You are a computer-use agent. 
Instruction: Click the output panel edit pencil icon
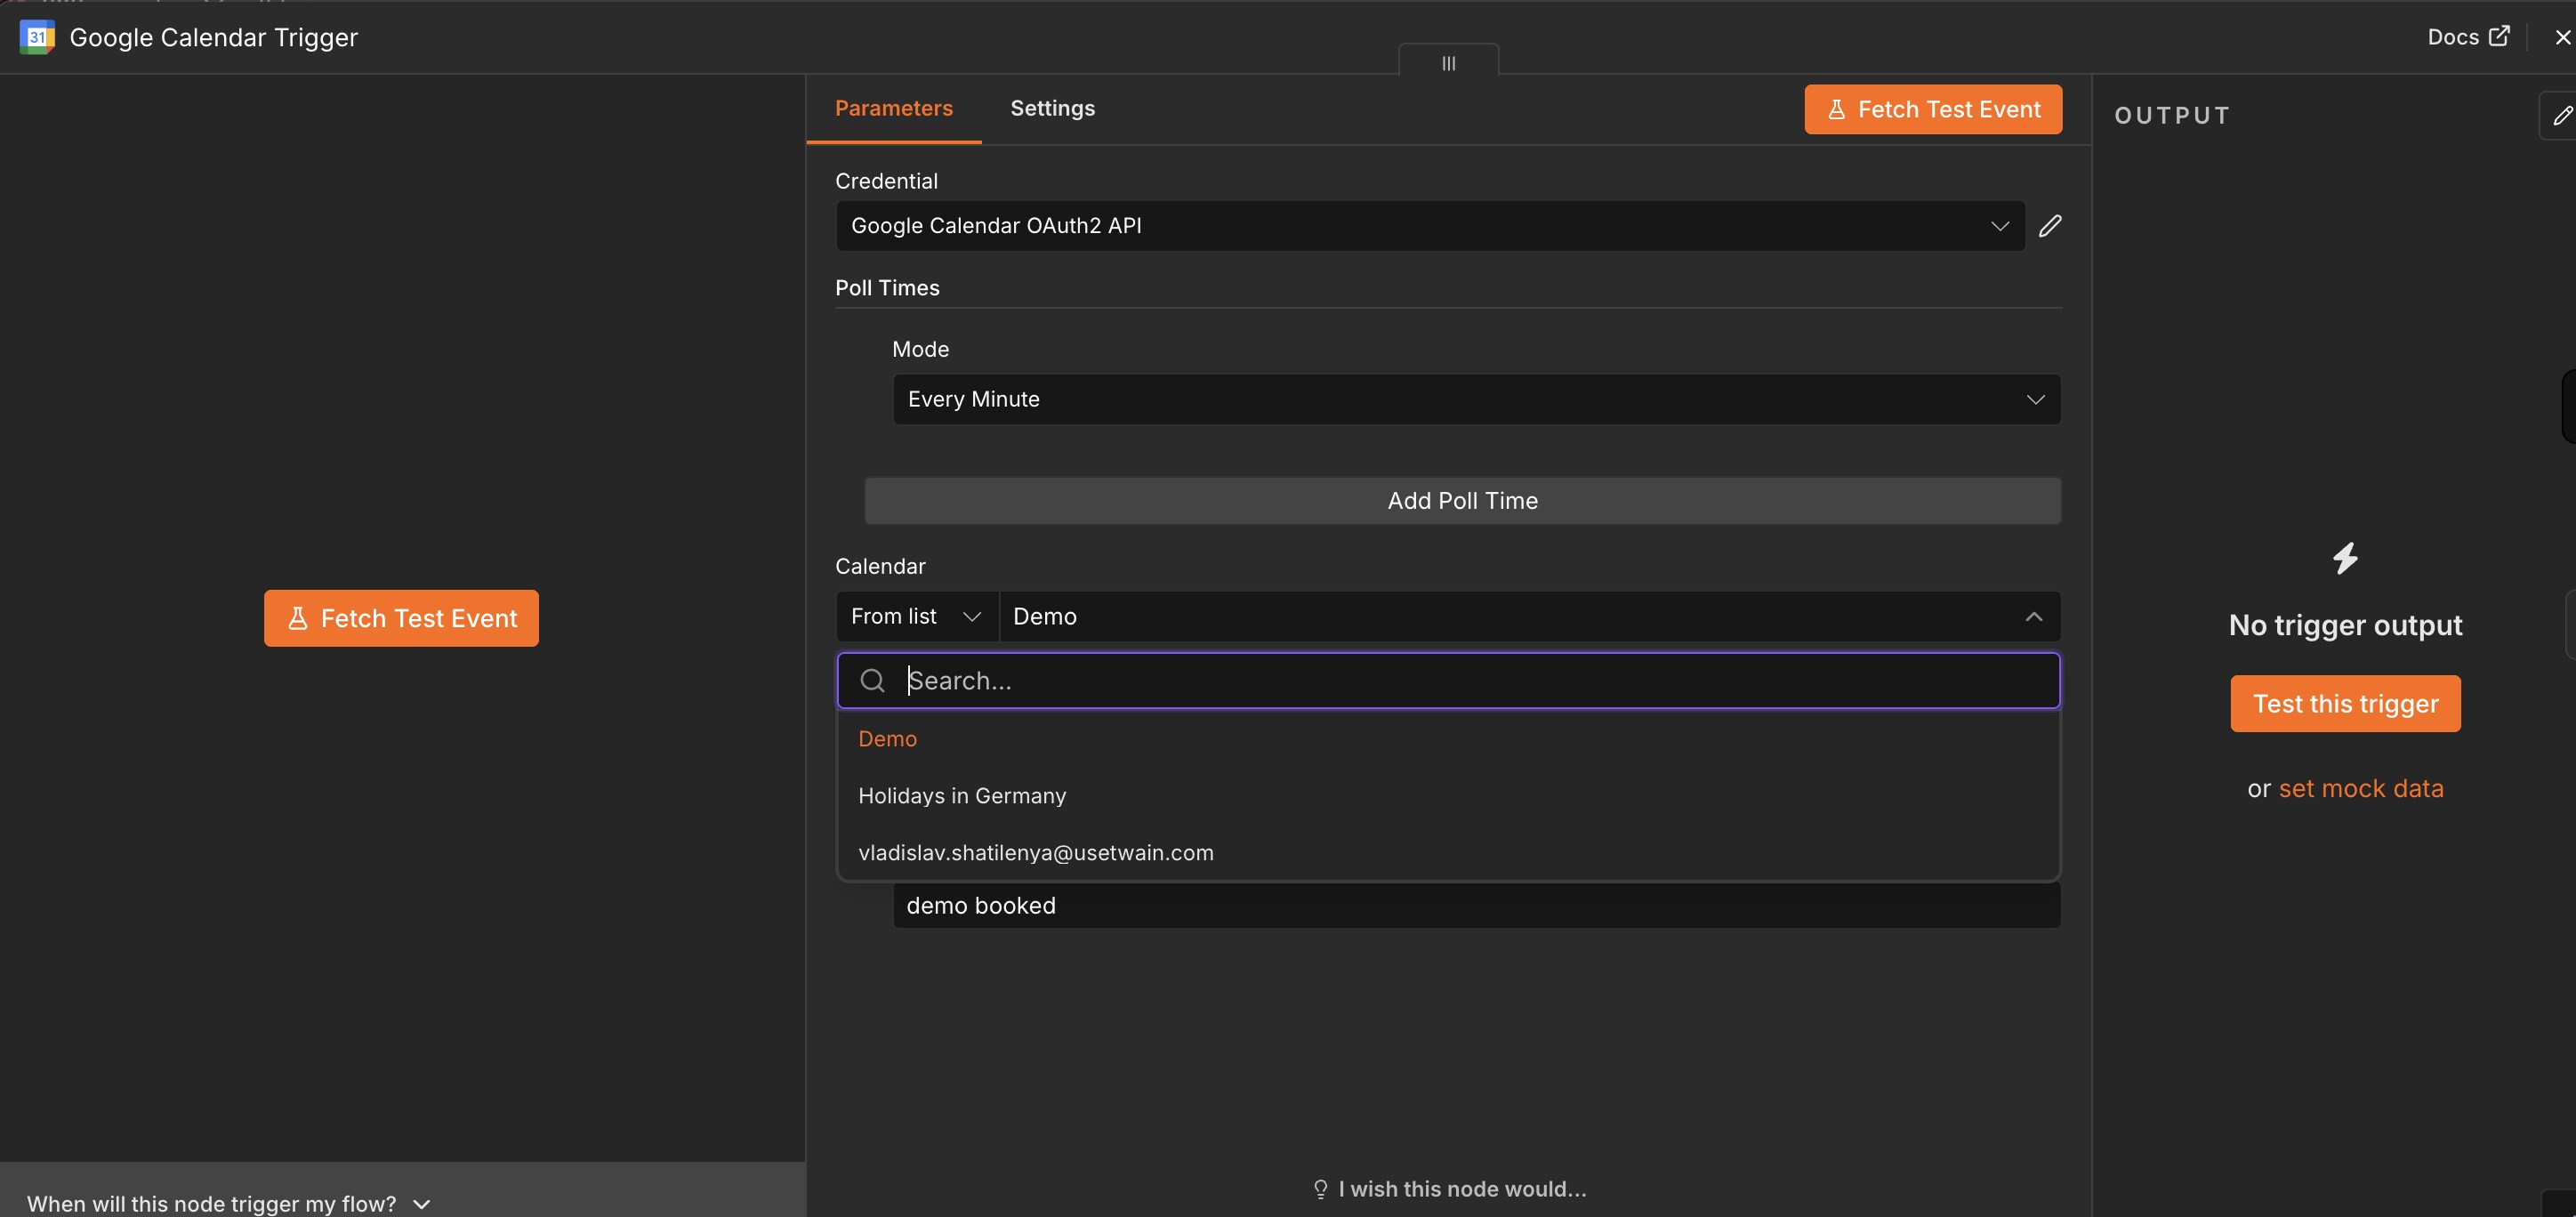point(2562,115)
